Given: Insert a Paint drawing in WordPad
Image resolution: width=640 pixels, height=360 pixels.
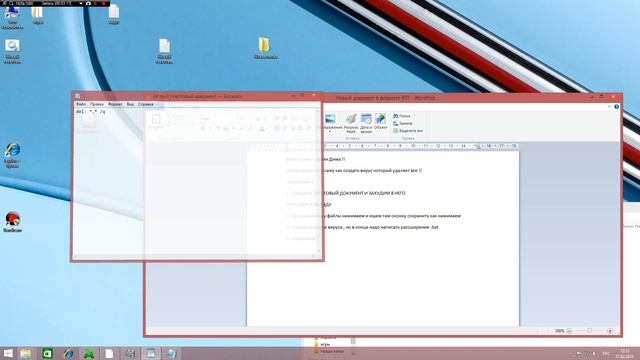Looking at the screenshot, I should pos(351,123).
